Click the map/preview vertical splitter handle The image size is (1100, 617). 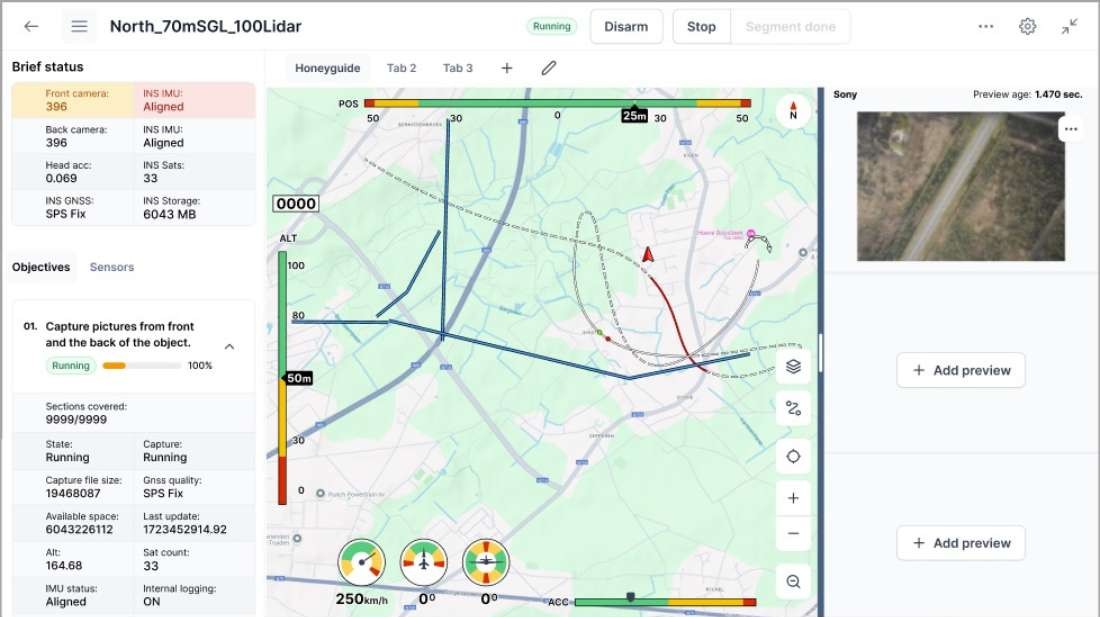[x=820, y=352]
